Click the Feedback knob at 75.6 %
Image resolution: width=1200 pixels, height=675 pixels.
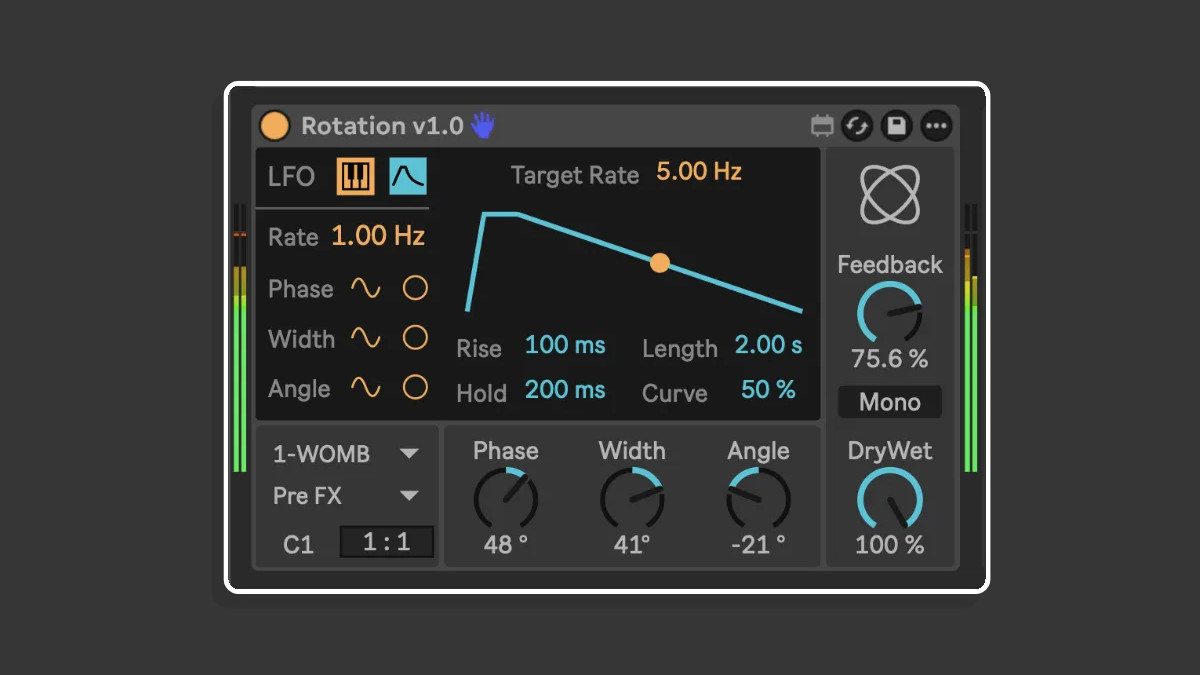889,312
